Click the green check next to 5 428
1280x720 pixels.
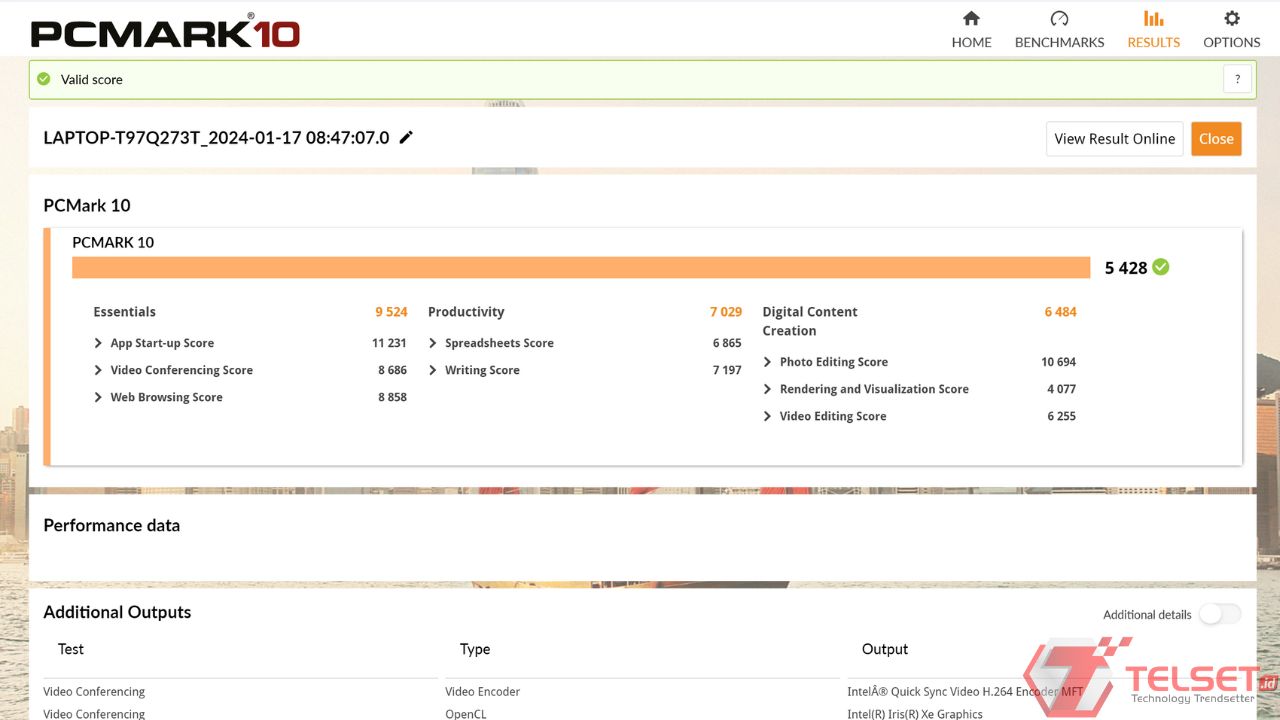click(x=1160, y=267)
